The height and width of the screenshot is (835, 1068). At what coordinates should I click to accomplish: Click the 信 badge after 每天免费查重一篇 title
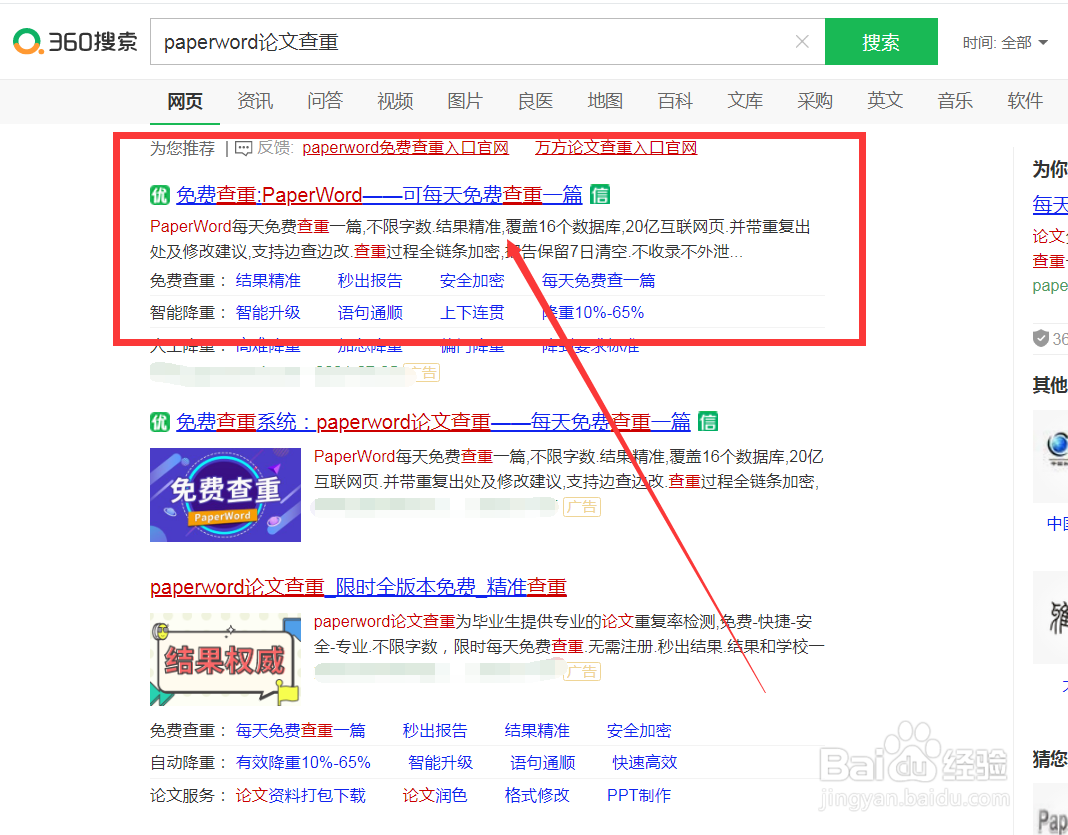coord(708,422)
